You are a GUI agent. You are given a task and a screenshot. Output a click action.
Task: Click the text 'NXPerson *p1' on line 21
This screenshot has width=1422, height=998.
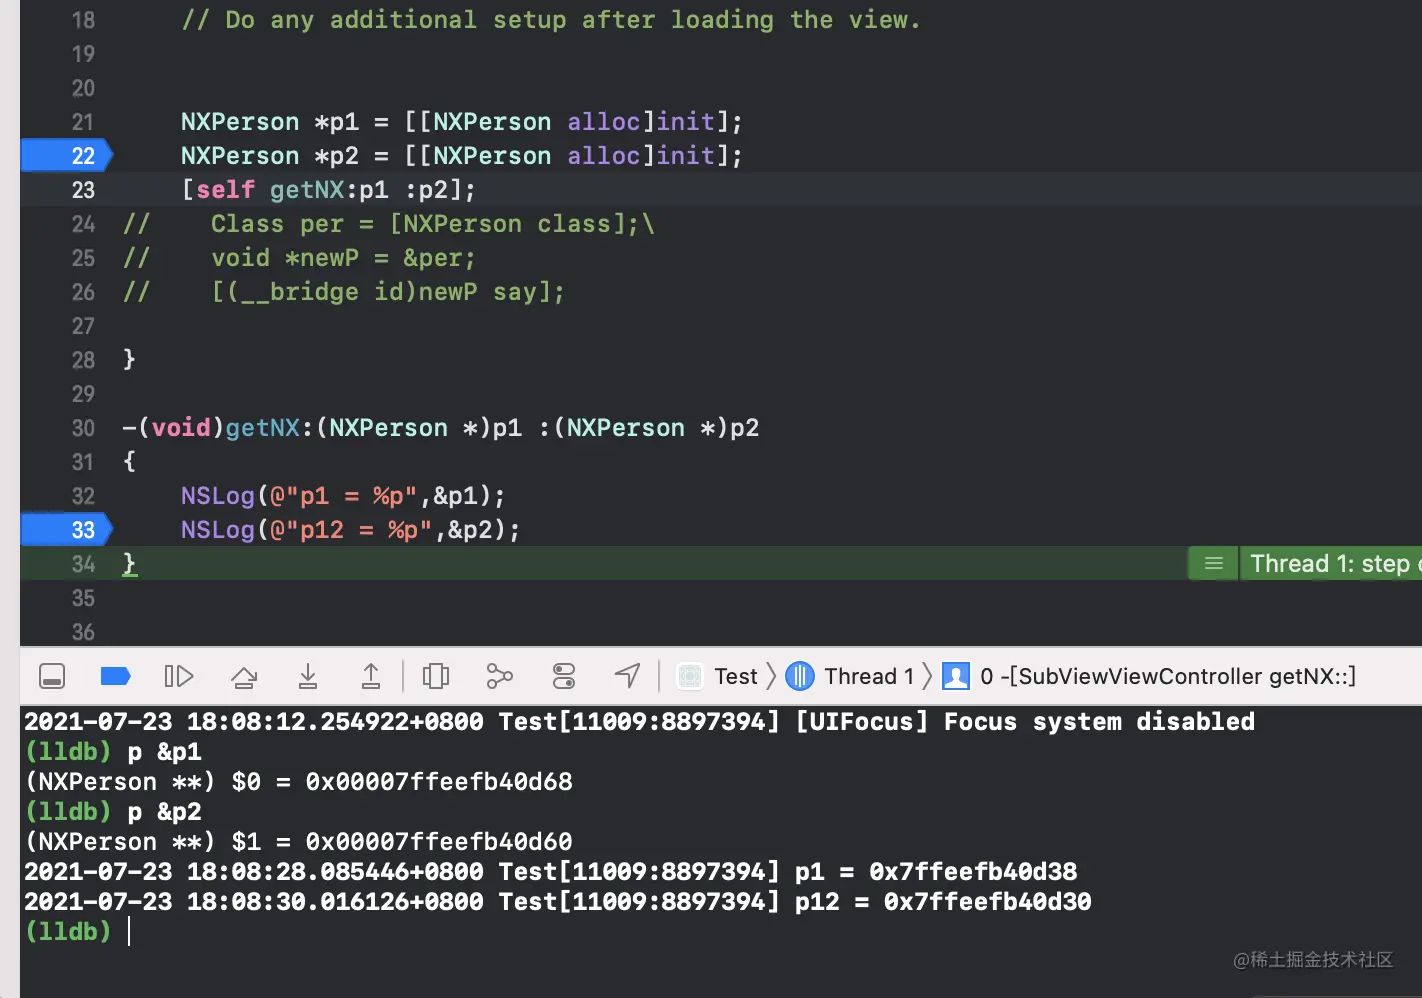tap(269, 122)
